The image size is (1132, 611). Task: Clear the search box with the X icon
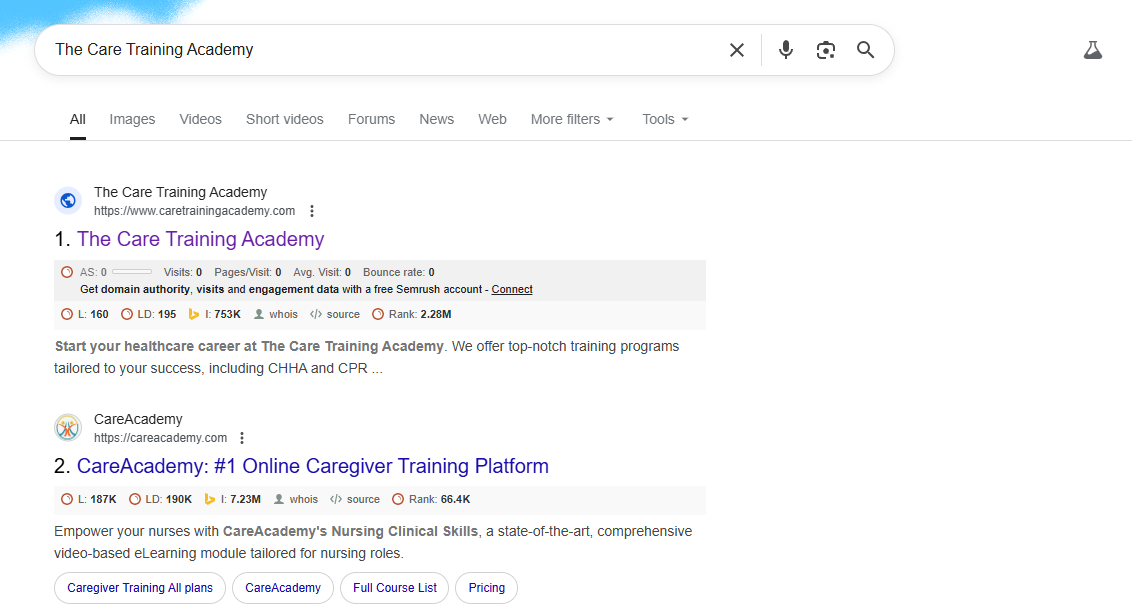[x=737, y=50]
